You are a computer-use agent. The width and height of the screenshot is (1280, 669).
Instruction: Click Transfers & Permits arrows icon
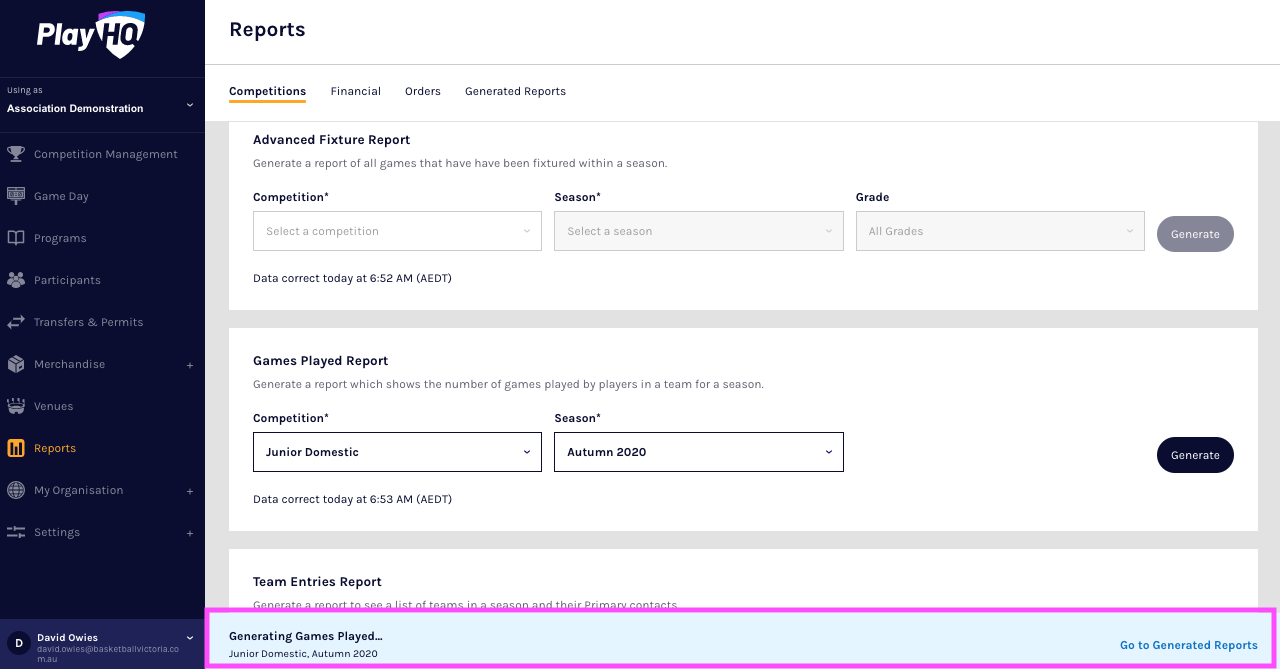pos(16,322)
